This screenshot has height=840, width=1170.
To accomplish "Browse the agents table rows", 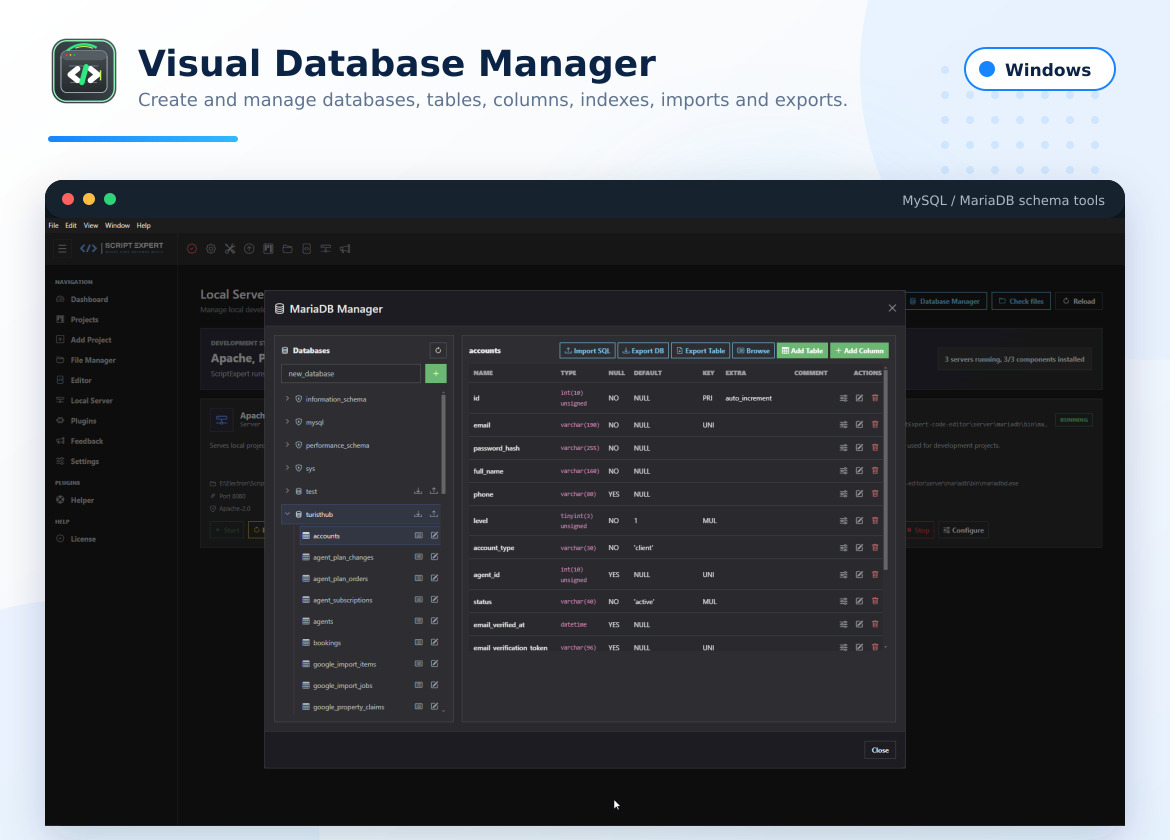I will coord(419,621).
